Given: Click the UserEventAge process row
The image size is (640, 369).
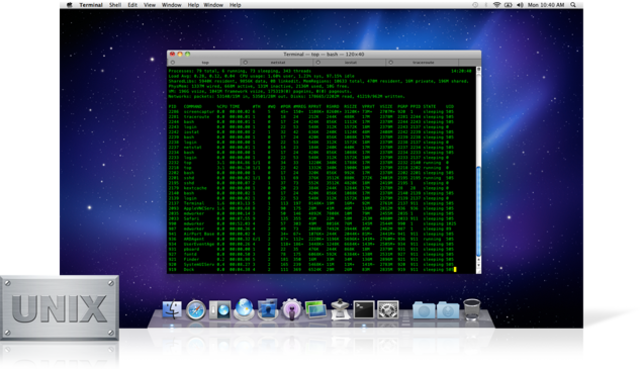Looking at the screenshot, I should 311,244.
